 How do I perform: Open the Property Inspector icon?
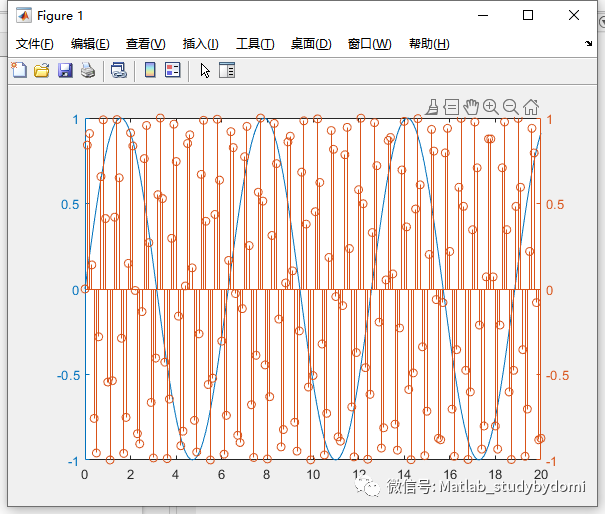click(x=227, y=70)
